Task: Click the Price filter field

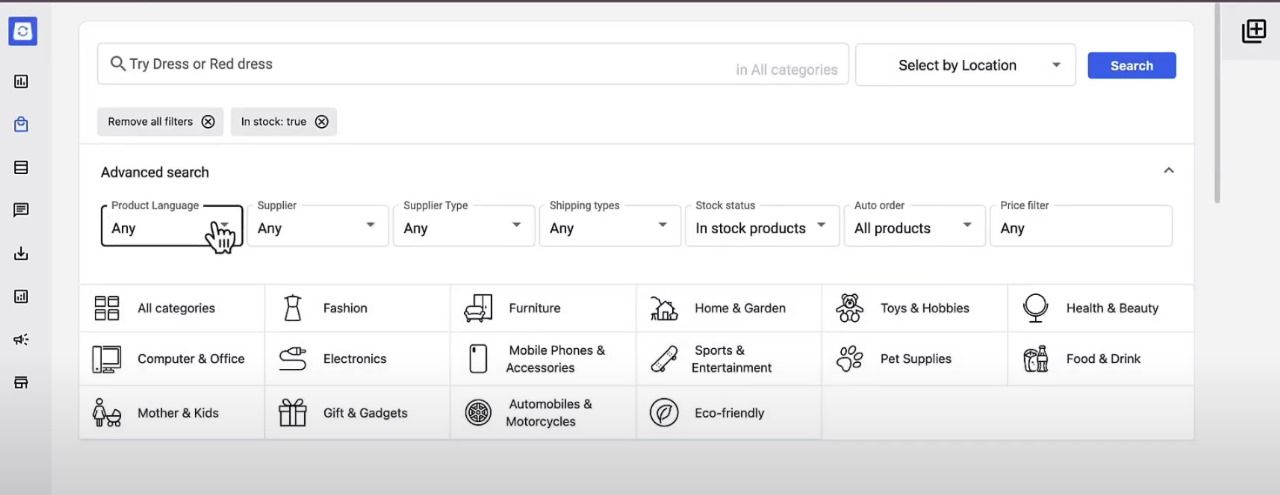Action: click(1080, 227)
